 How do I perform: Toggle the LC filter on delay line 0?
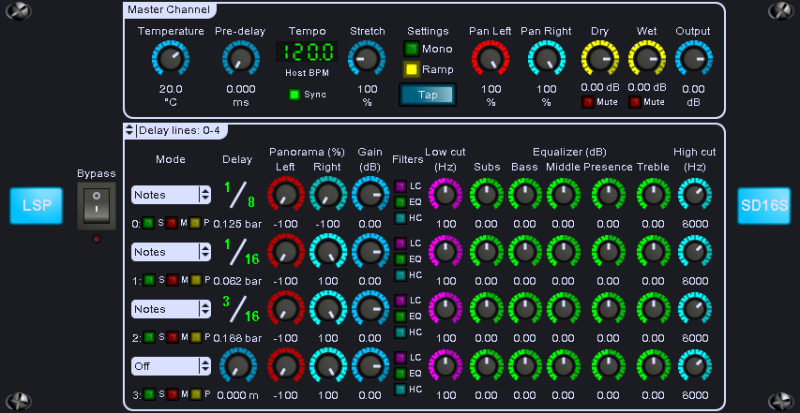(400, 186)
